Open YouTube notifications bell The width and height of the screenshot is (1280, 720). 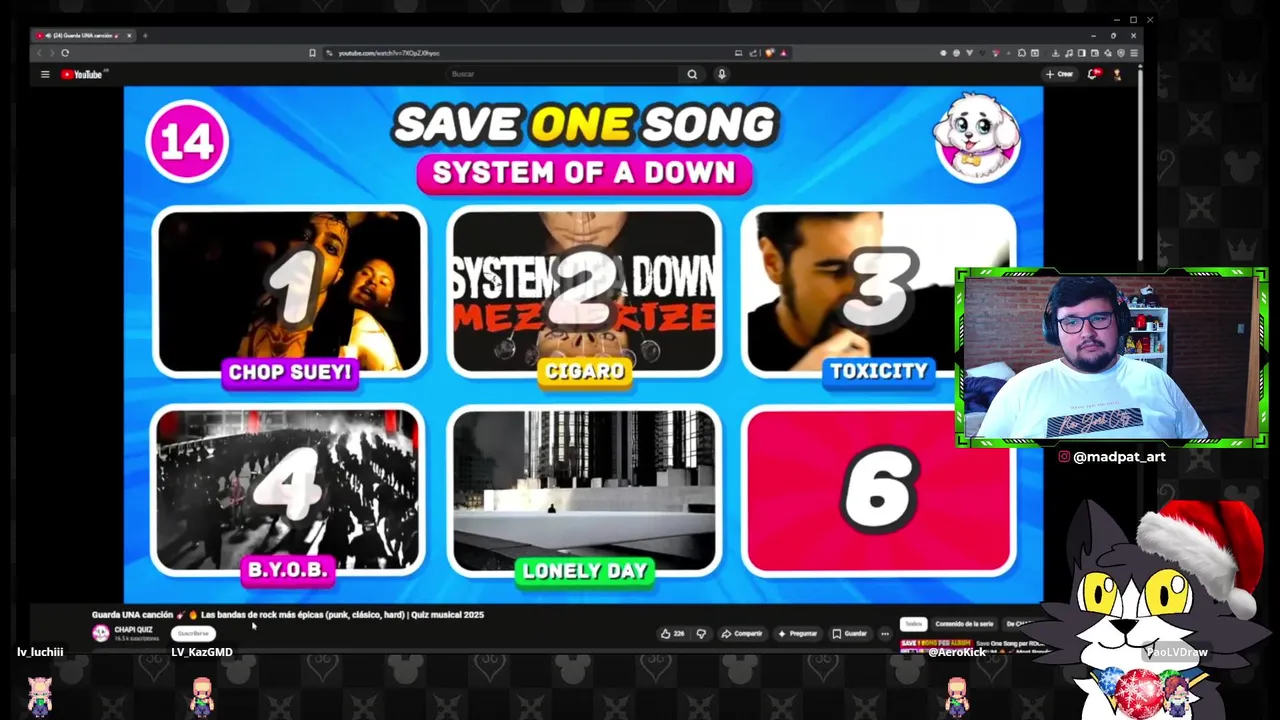point(1093,74)
